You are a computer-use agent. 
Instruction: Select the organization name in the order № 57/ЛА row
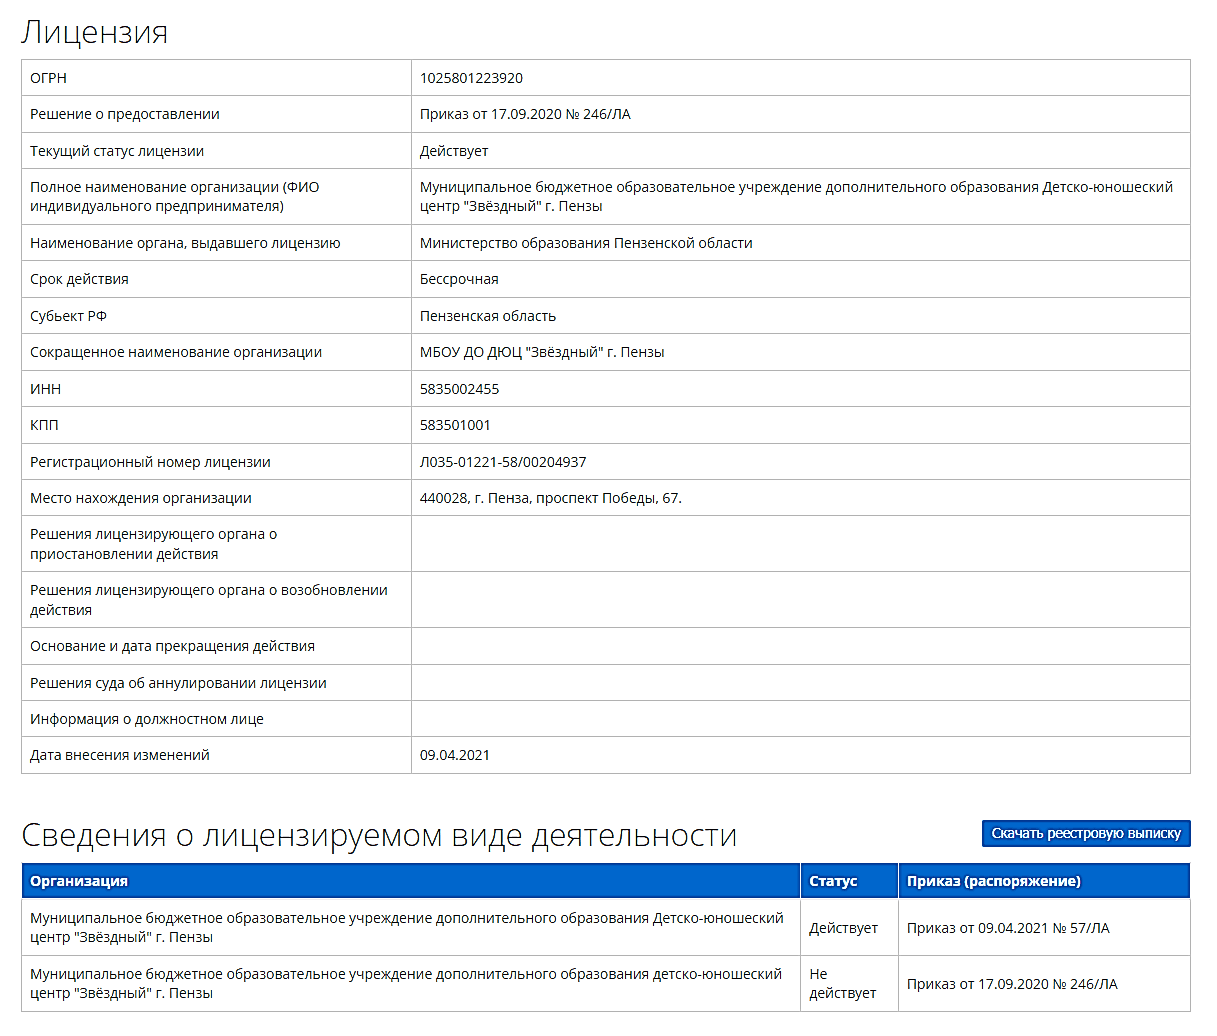407,927
